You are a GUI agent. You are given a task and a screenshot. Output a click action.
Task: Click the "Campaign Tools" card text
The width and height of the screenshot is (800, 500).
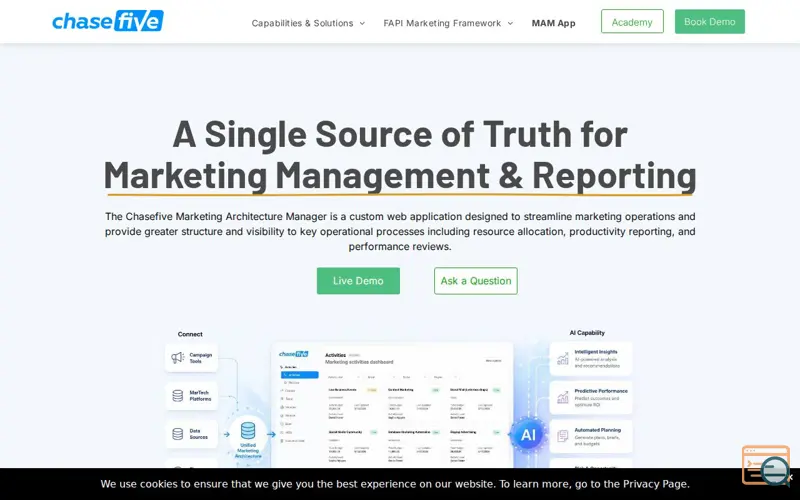201,358
